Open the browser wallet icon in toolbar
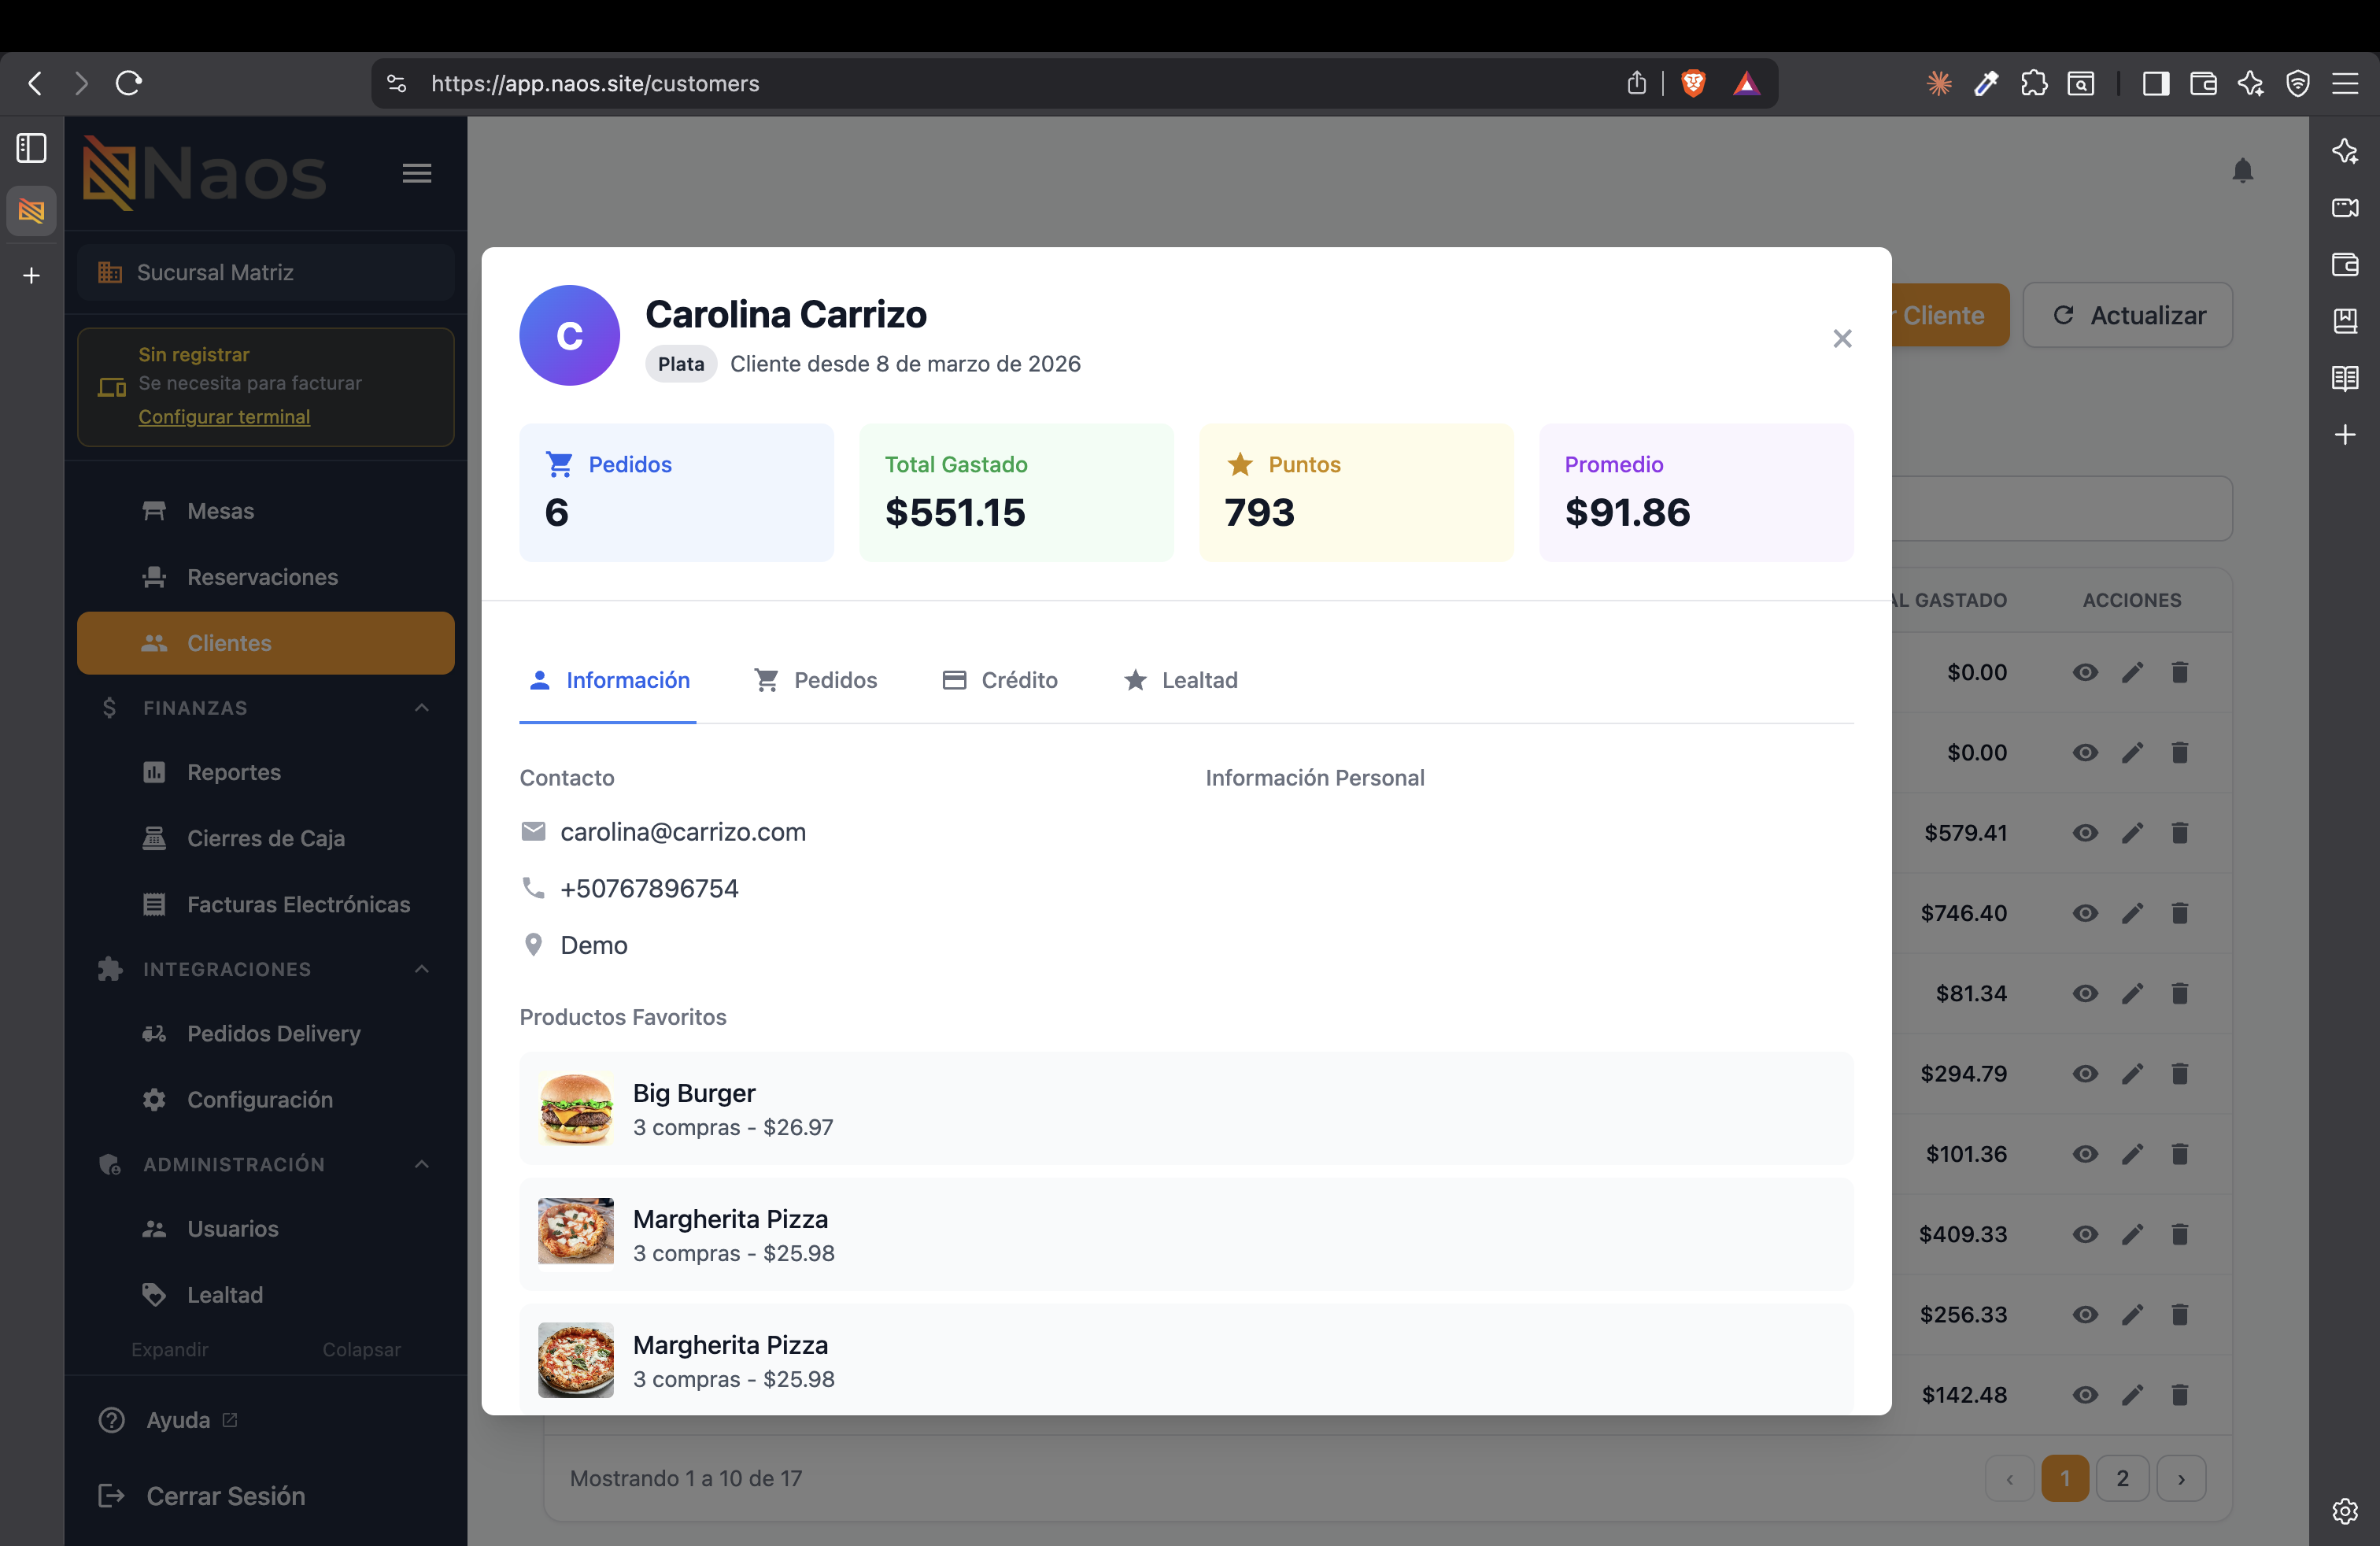Screen dimensions: 2380x1546 pos(2203,83)
